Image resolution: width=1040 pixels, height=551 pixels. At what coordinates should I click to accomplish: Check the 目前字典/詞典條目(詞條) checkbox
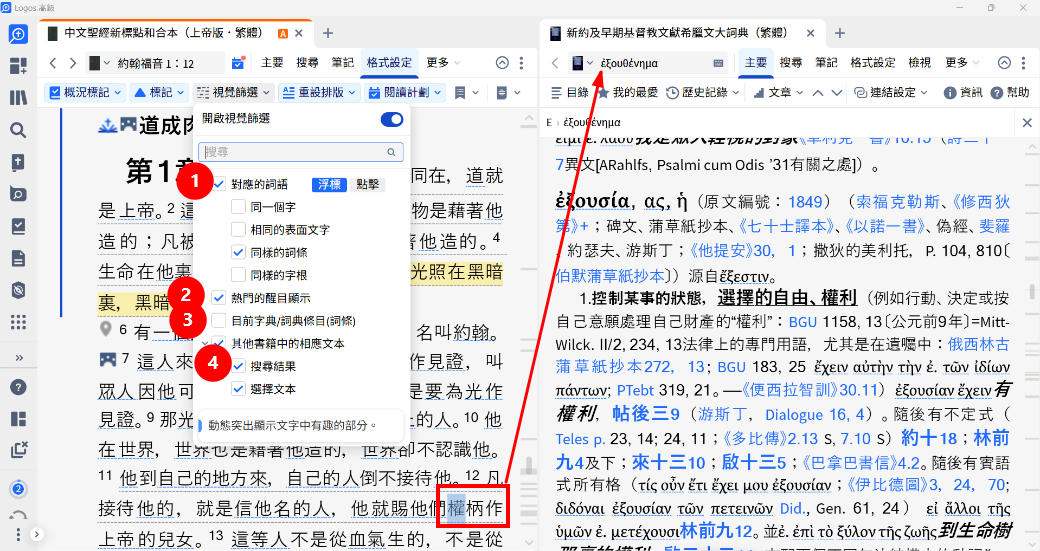coord(219,321)
